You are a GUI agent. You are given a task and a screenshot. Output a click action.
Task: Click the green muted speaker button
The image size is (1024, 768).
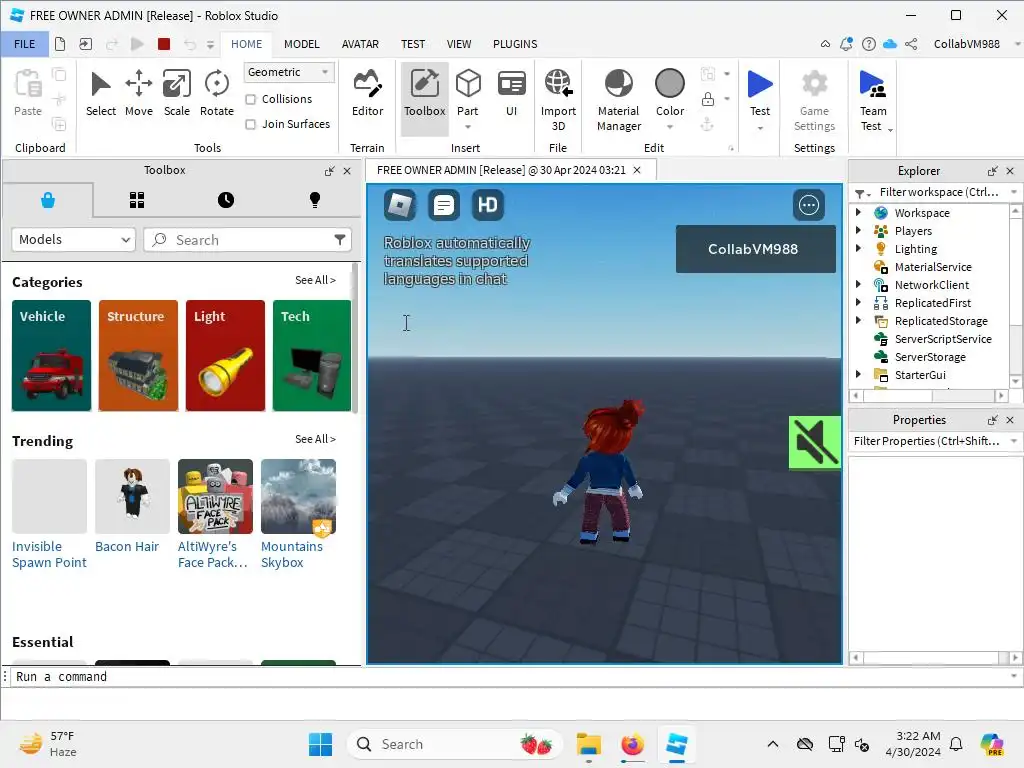tap(814, 442)
